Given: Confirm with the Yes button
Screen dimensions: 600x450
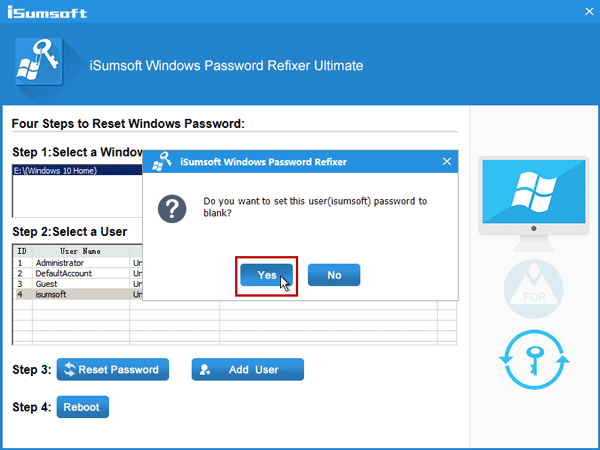Looking at the screenshot, I should 266,275.
